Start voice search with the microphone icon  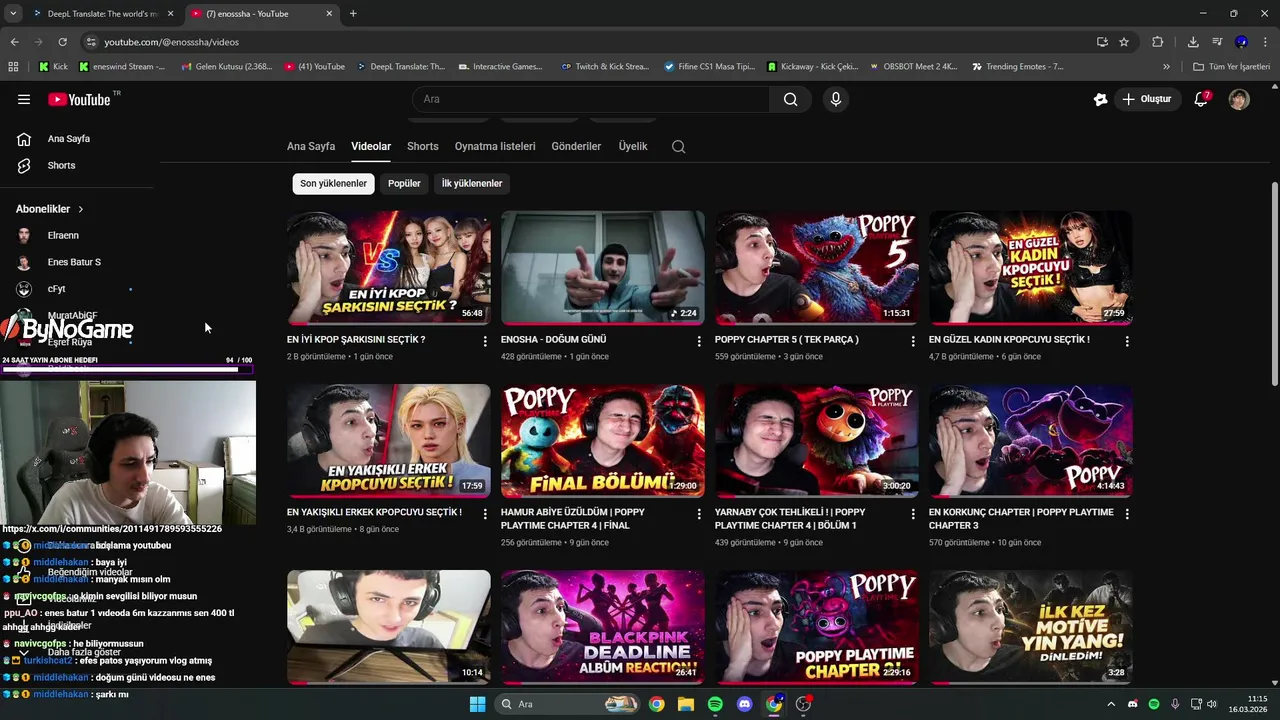pyautogui.click(x=836, y=99)
